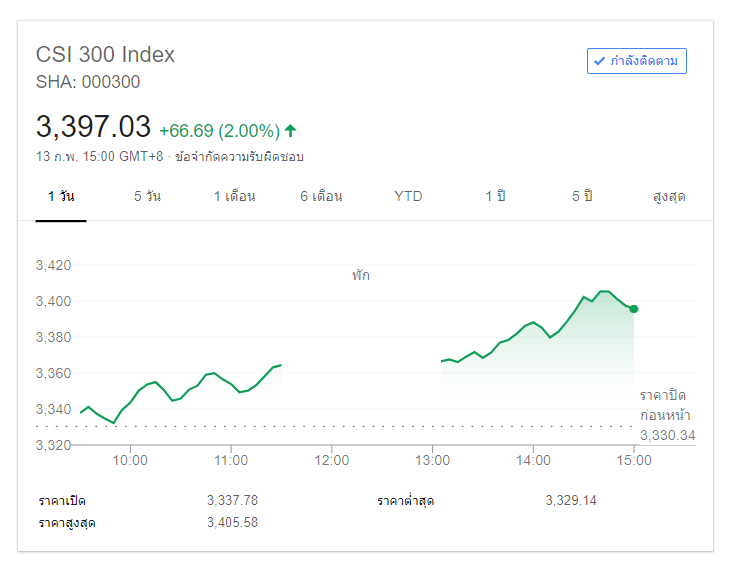Click the green up arrow beside the percent change
736x571 pixels.
click(x=291, y=130)
